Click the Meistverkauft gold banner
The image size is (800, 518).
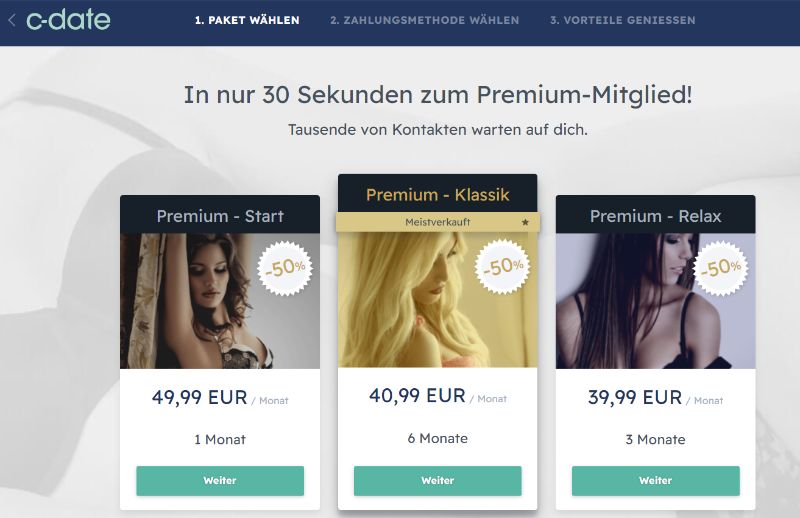[438, 223]
